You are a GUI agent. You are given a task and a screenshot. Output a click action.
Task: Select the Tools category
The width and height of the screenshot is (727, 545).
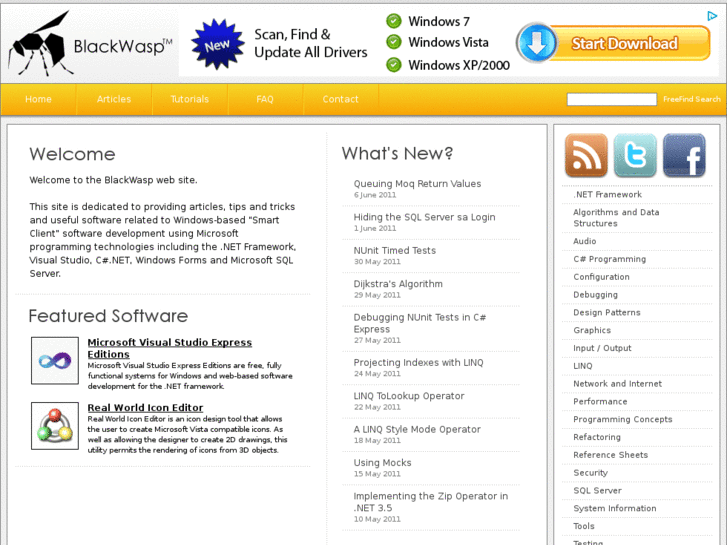[x=584, y=526]
